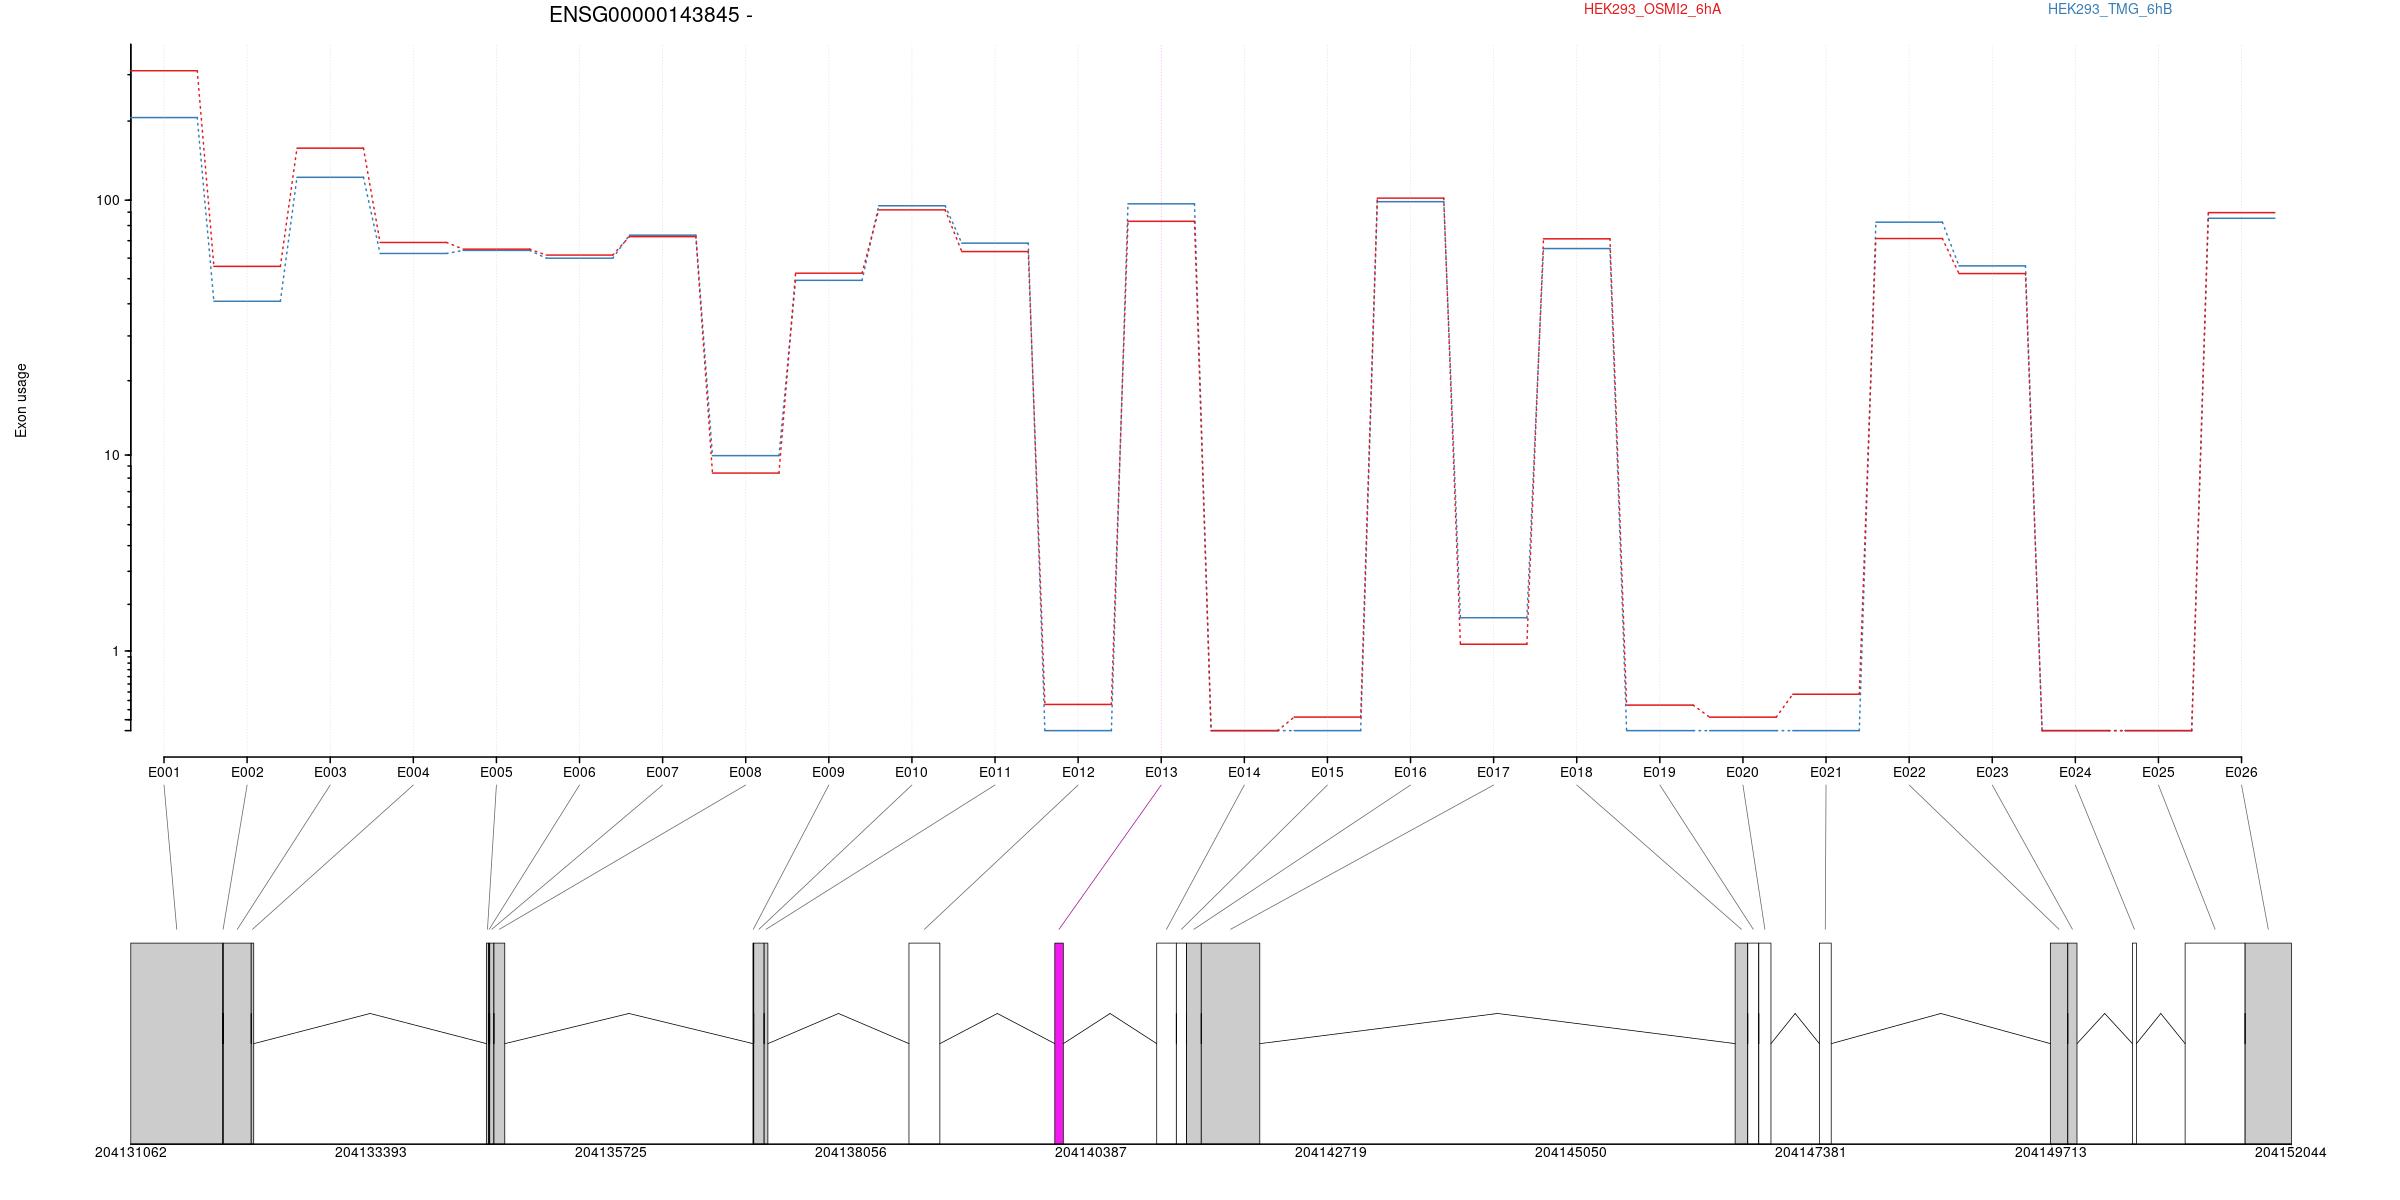Click exon label E013
The width and height of the screenshot is (2400, 1200).
tap(1161, 772)
